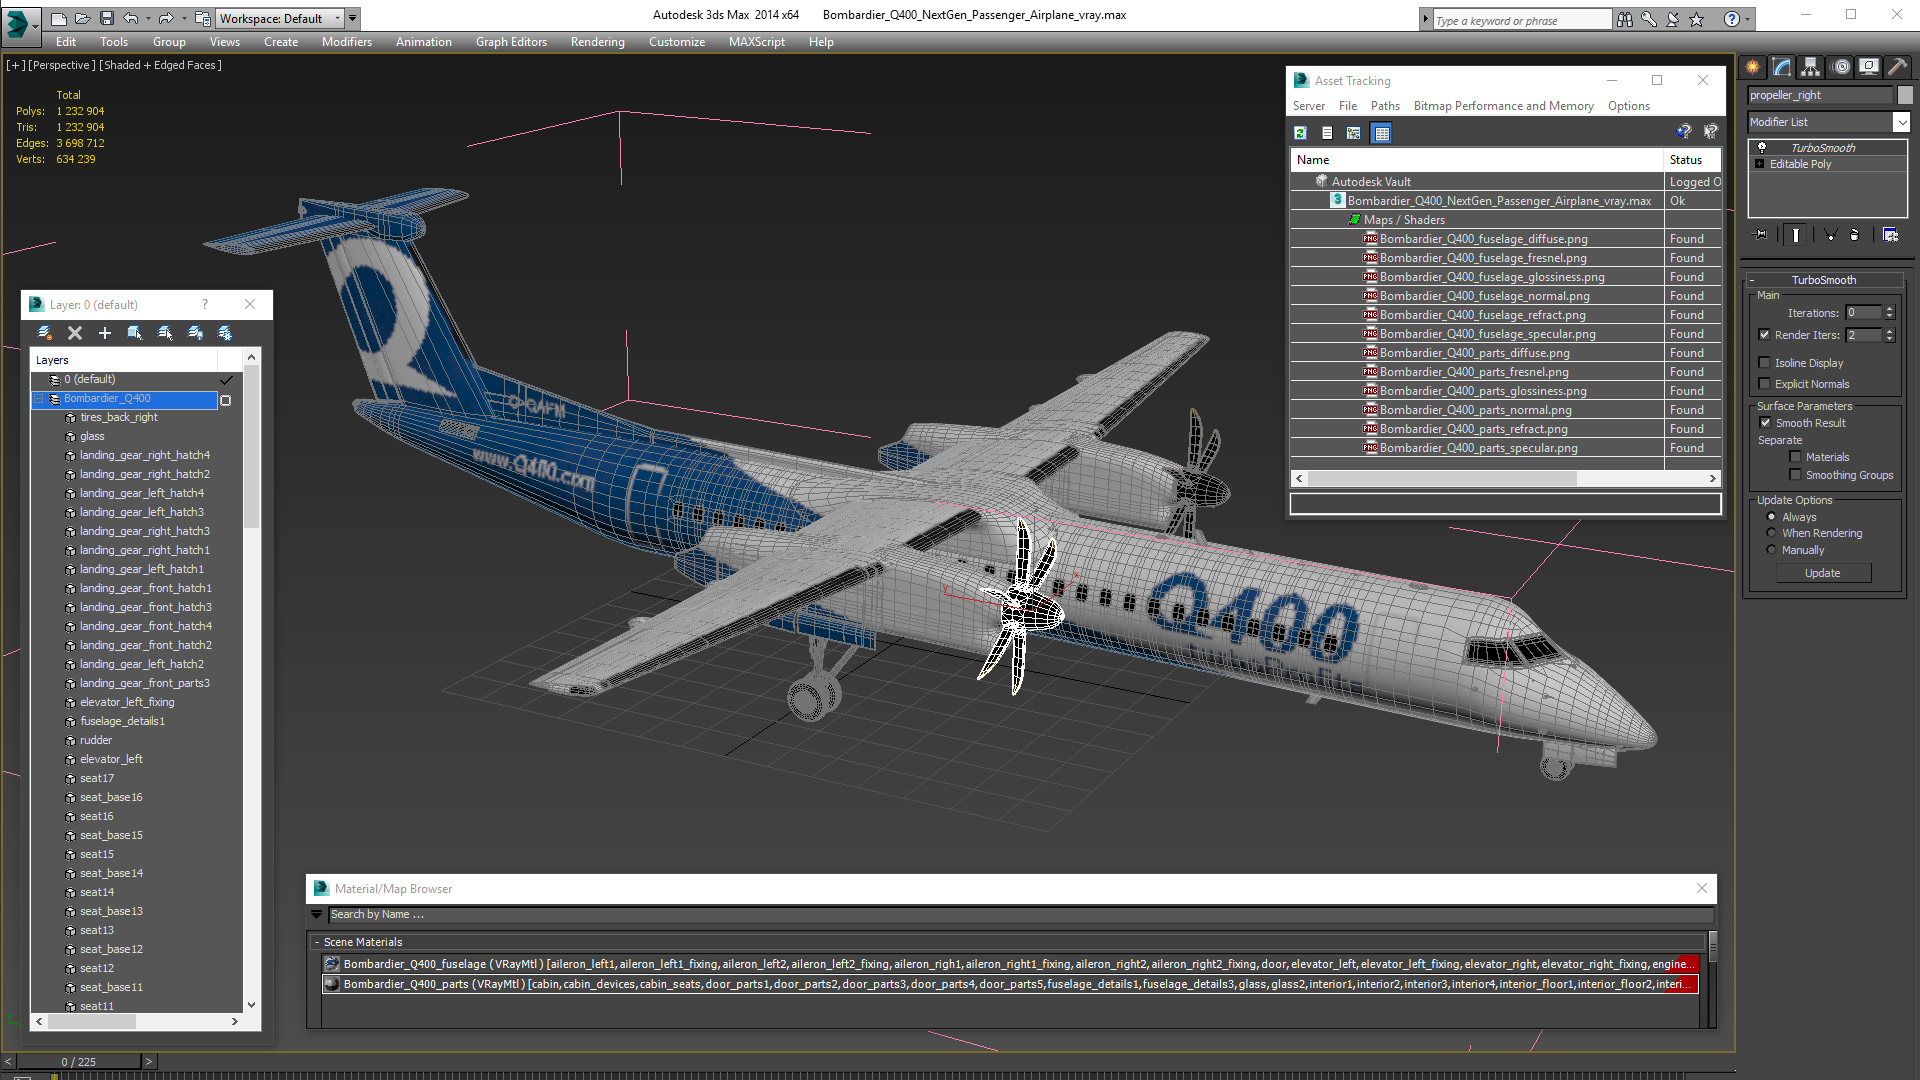This screenshot has width=1920, height=1080.
Task: Click Highlight Selected Objects' Layers icon
Action: tap(164, 333)
